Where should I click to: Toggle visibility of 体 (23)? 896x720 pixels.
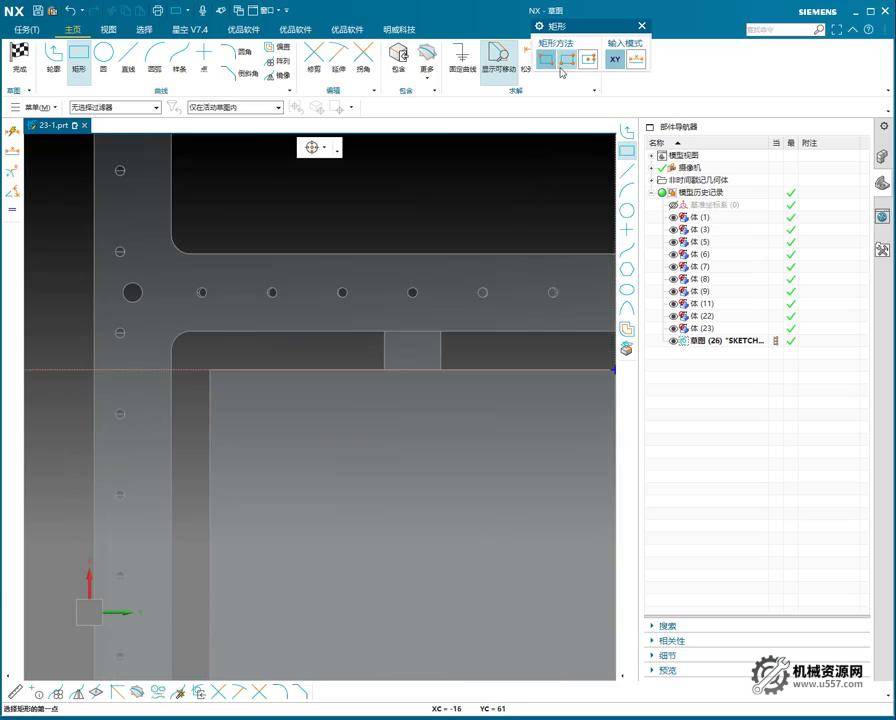673,328
